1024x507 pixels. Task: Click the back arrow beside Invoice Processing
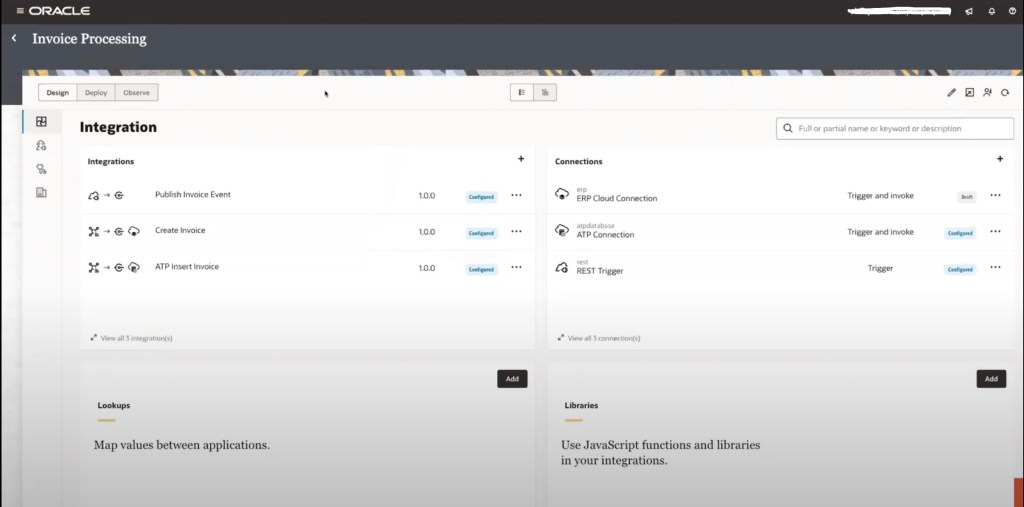click(14, 39)
